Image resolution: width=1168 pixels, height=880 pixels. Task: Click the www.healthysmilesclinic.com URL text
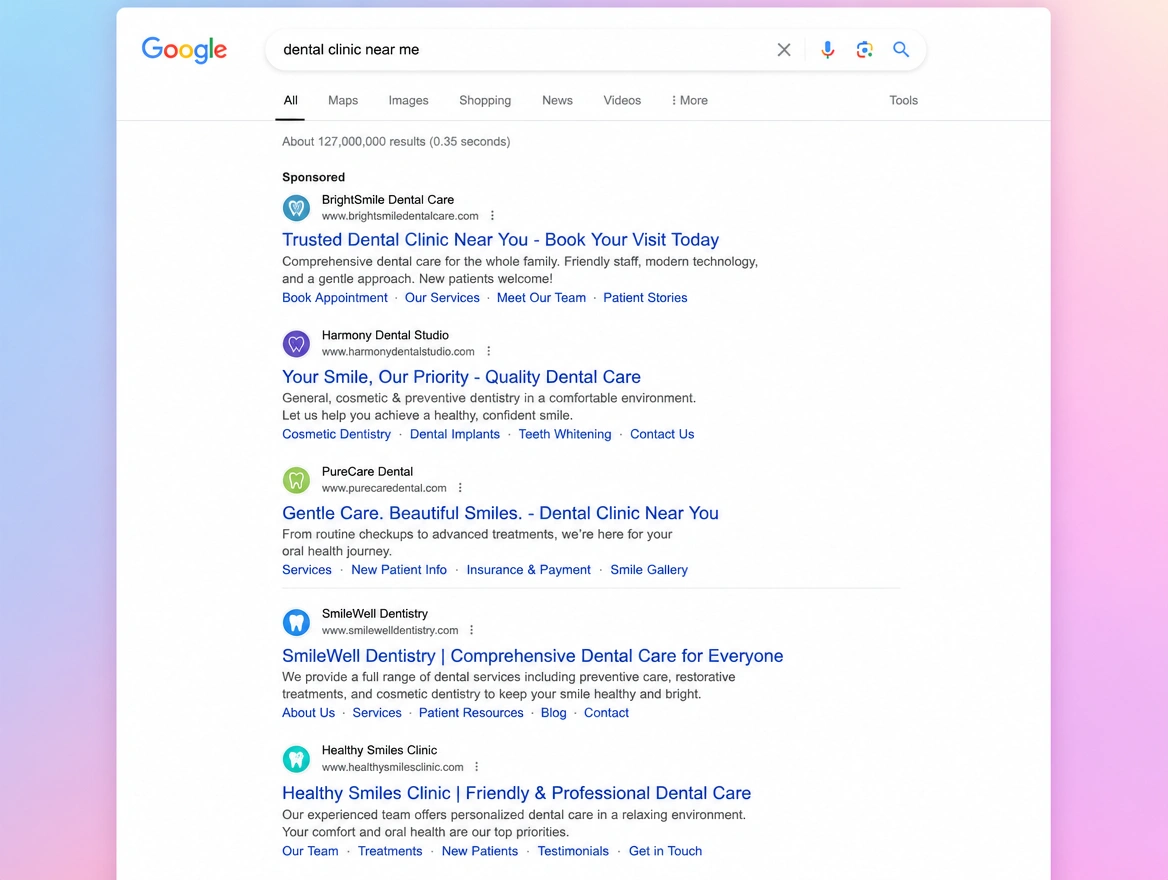point(393,767)
